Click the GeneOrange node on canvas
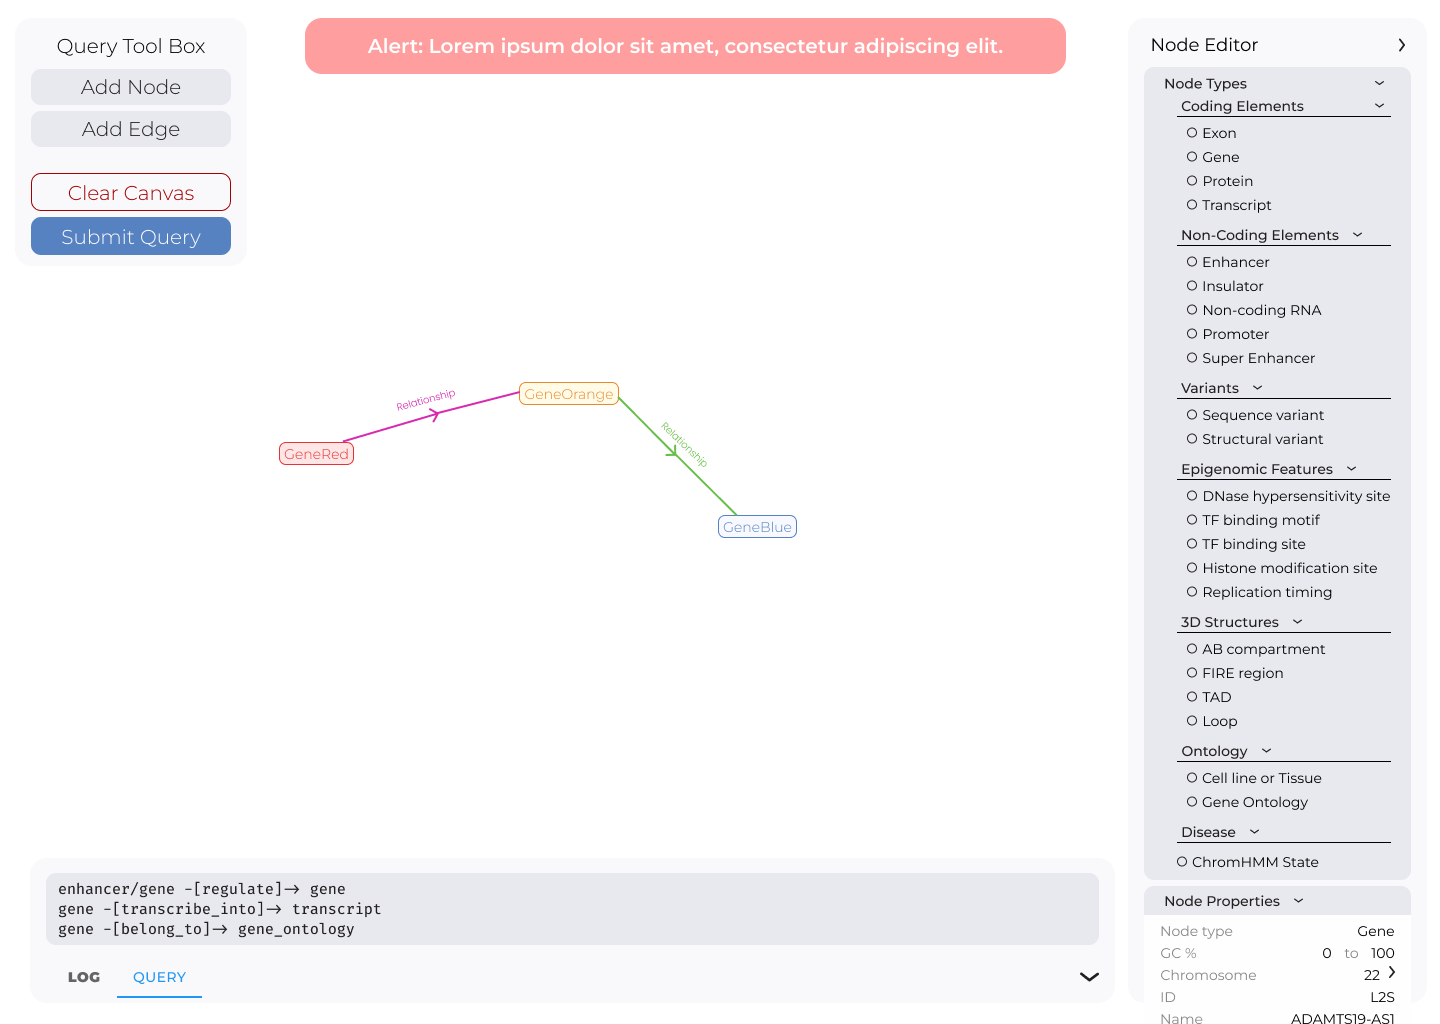Screen dimensions: 1440x1024 pos(568,394)
